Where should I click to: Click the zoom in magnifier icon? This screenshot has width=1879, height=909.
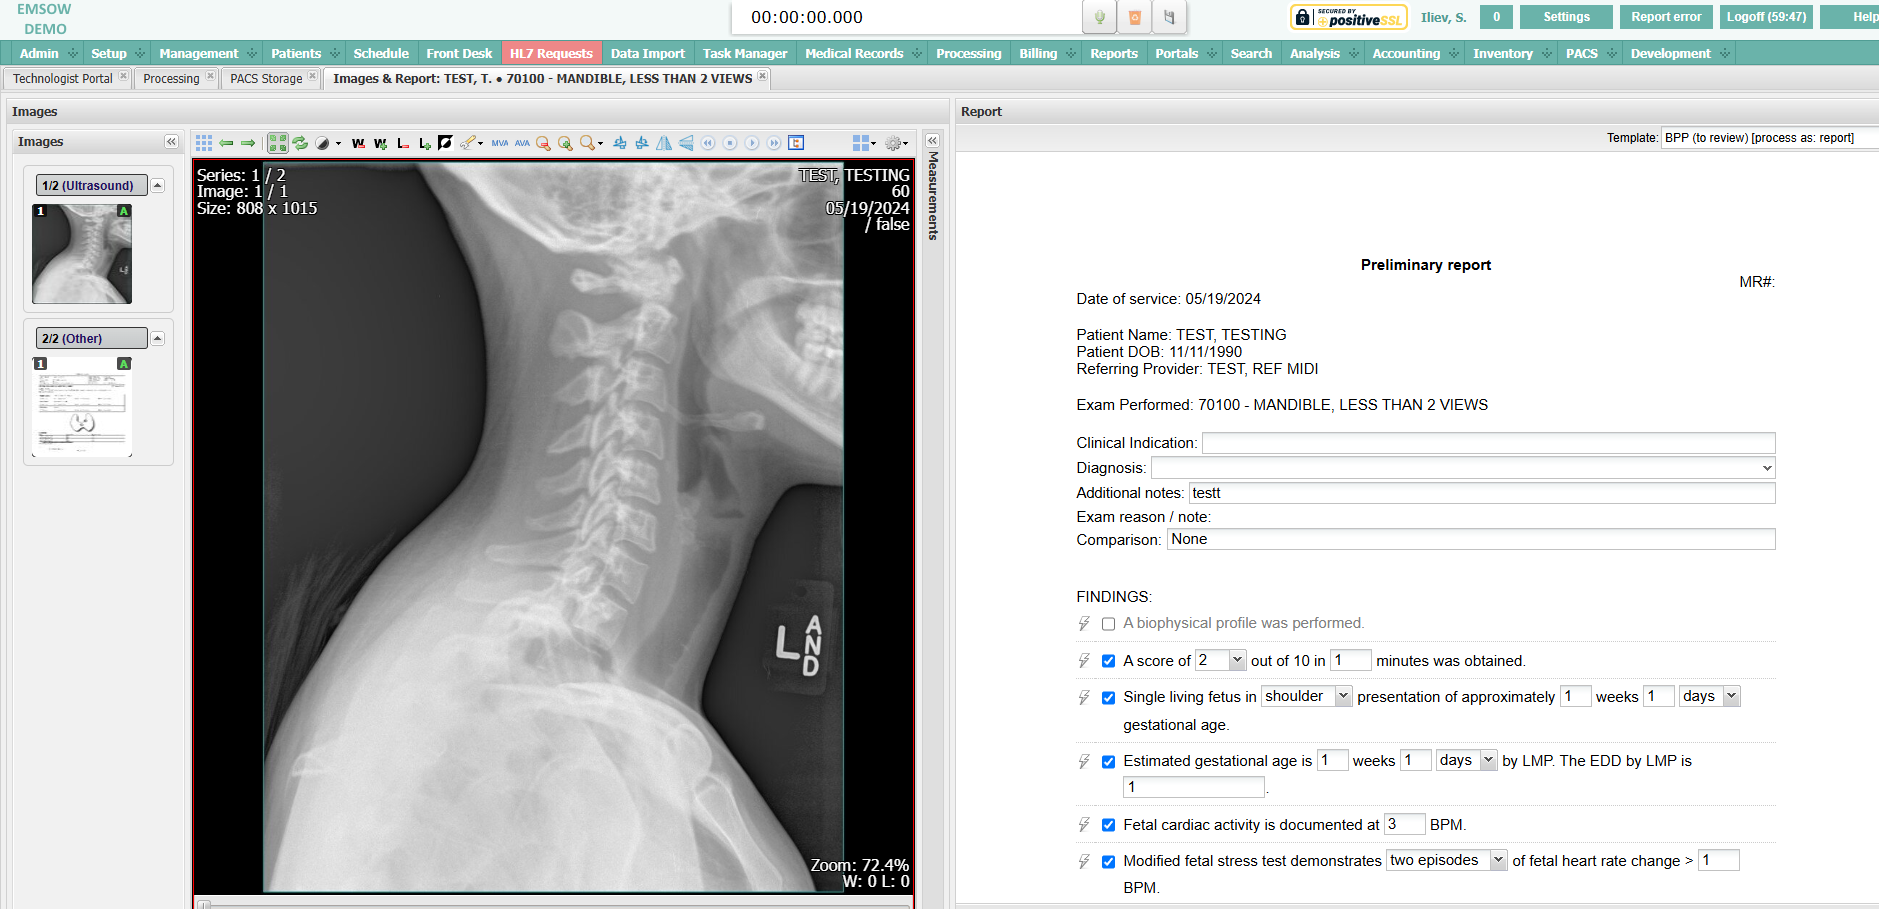pyautogui.click(x=565, y=143)
